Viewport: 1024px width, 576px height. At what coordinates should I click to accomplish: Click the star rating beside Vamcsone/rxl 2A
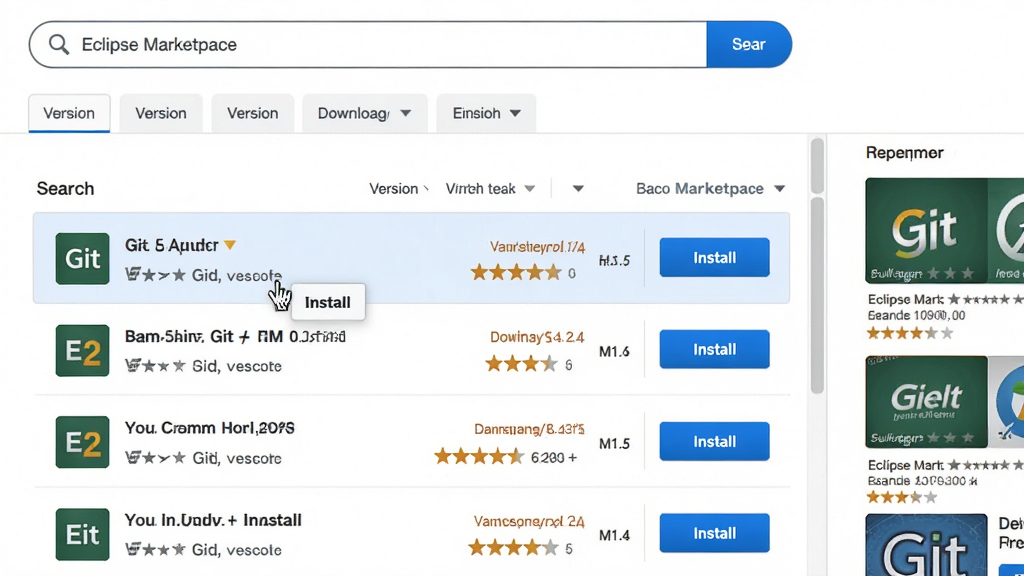[513, 547]
